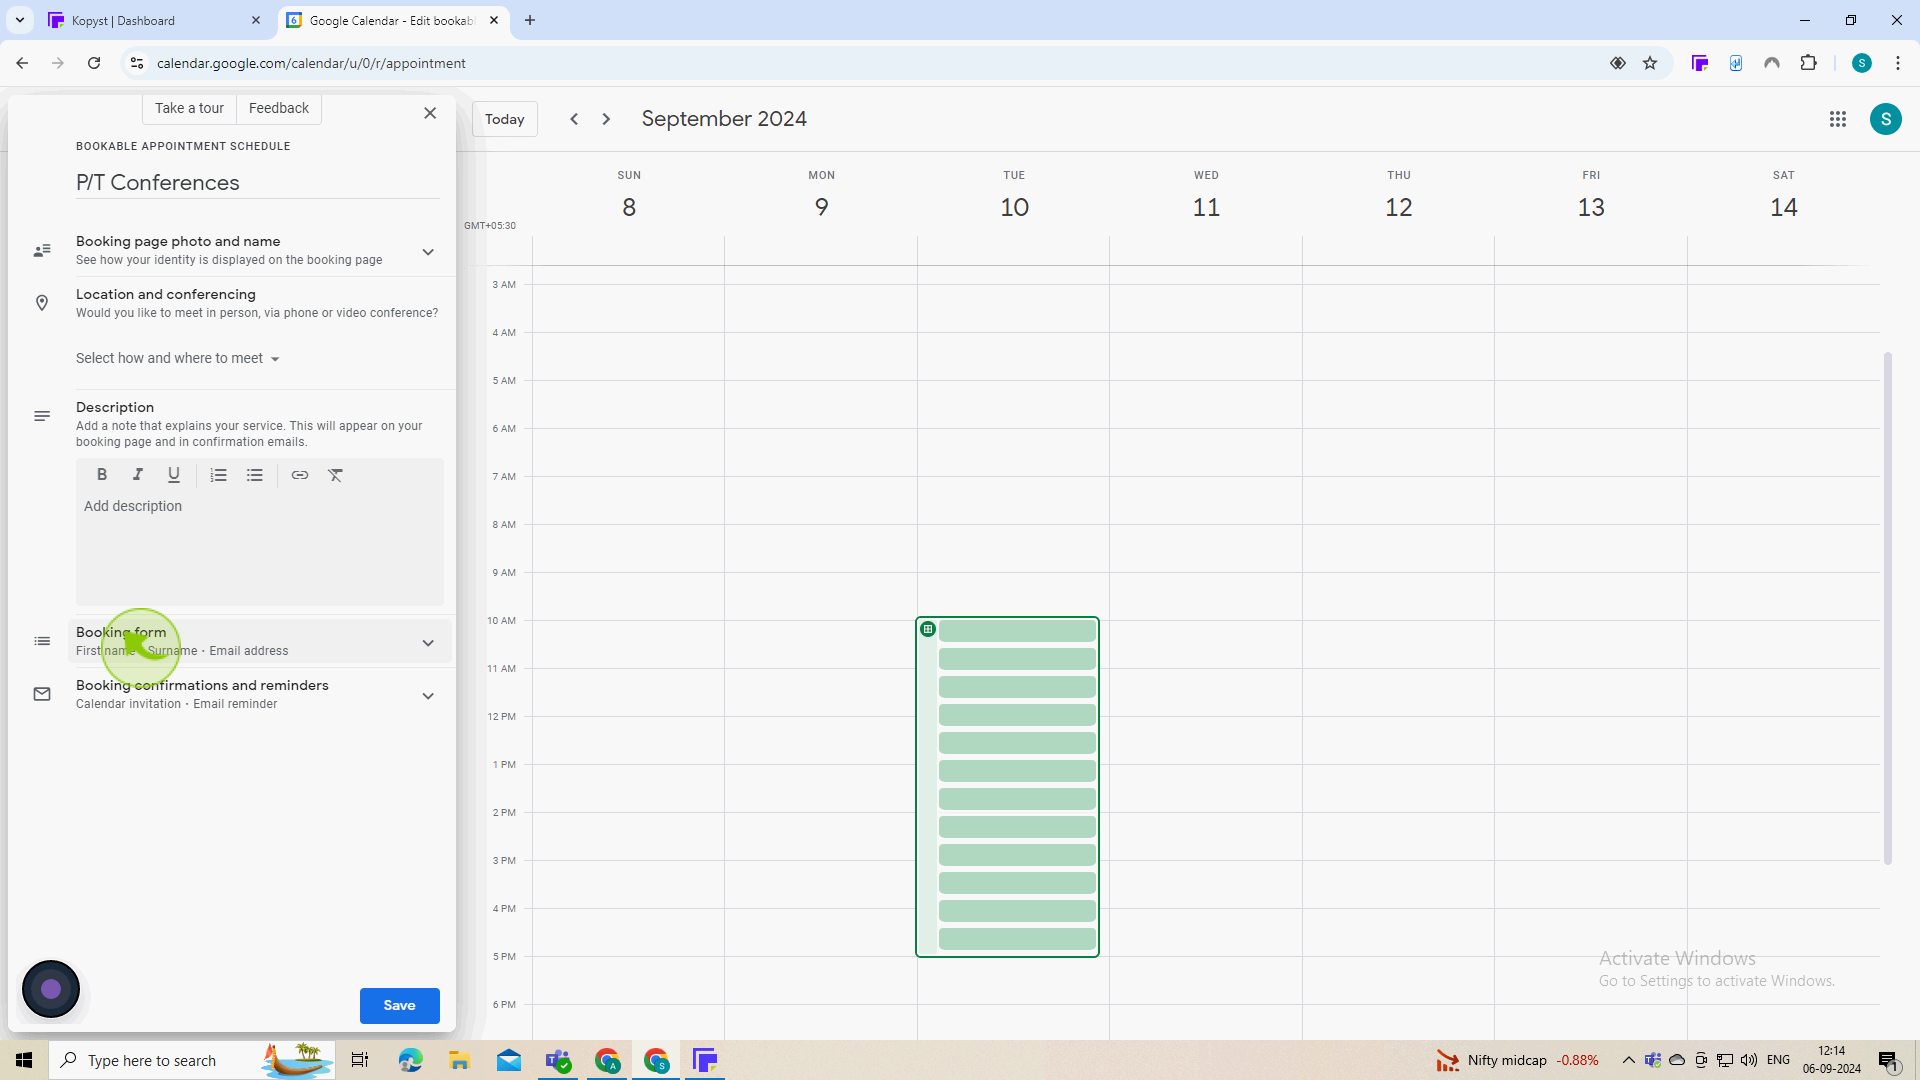Expand the Booking page photo and name section
Viewport: 1920px width, 1080px height.
click(427, 251)
